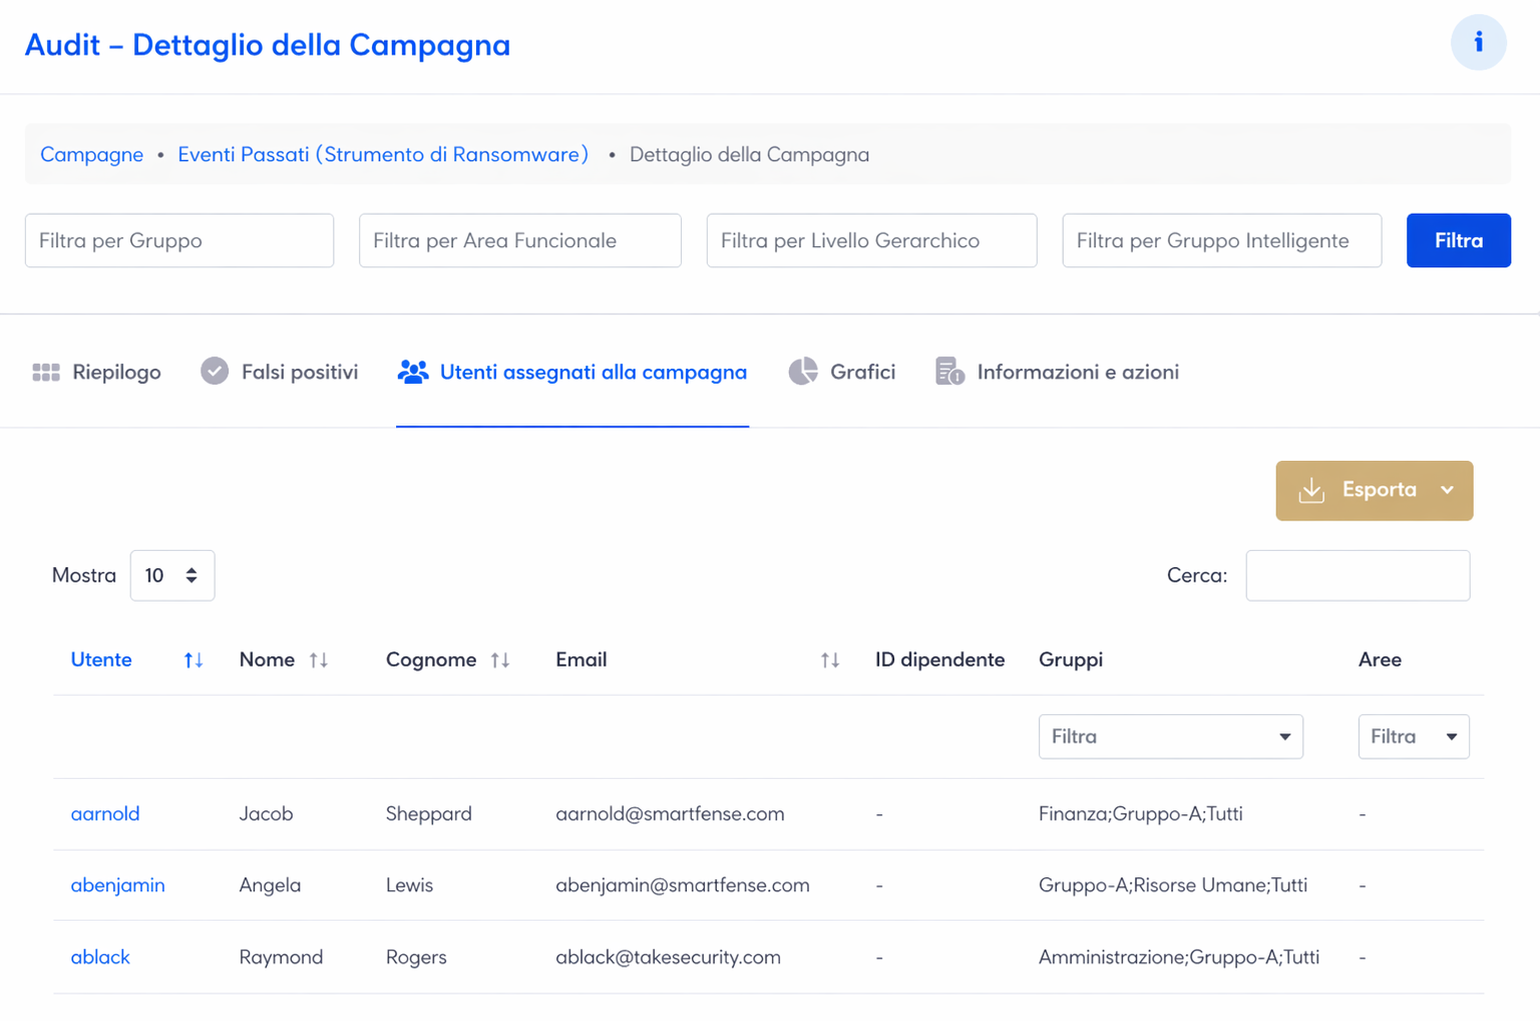Click surname Lewis
The width and height of the screenshot is (1540, 1021).
410,885
